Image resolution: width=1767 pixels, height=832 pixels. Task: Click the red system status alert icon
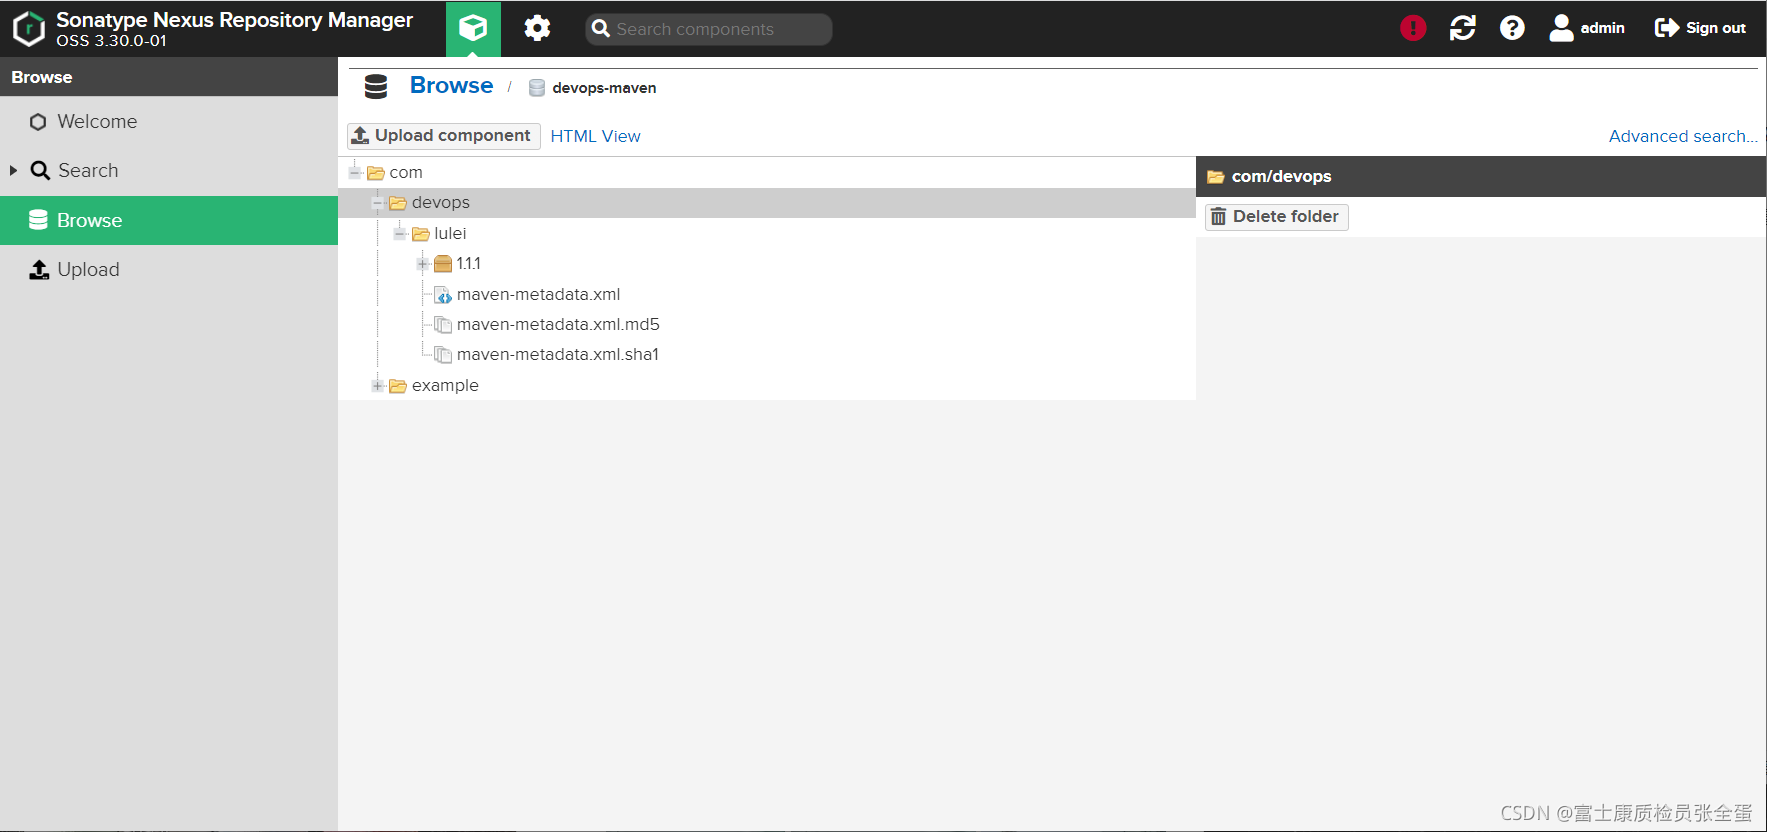tap(1413, 28)
